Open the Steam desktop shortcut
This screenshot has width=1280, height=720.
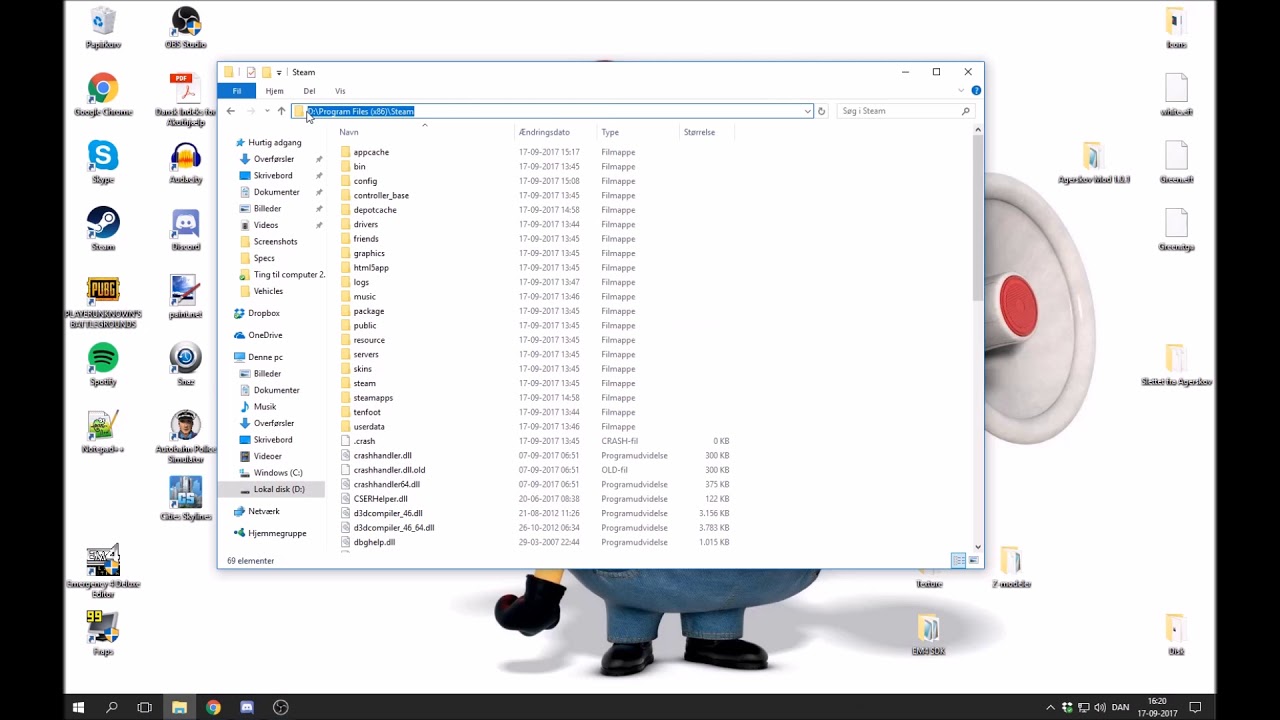click(x=103, y=229)
